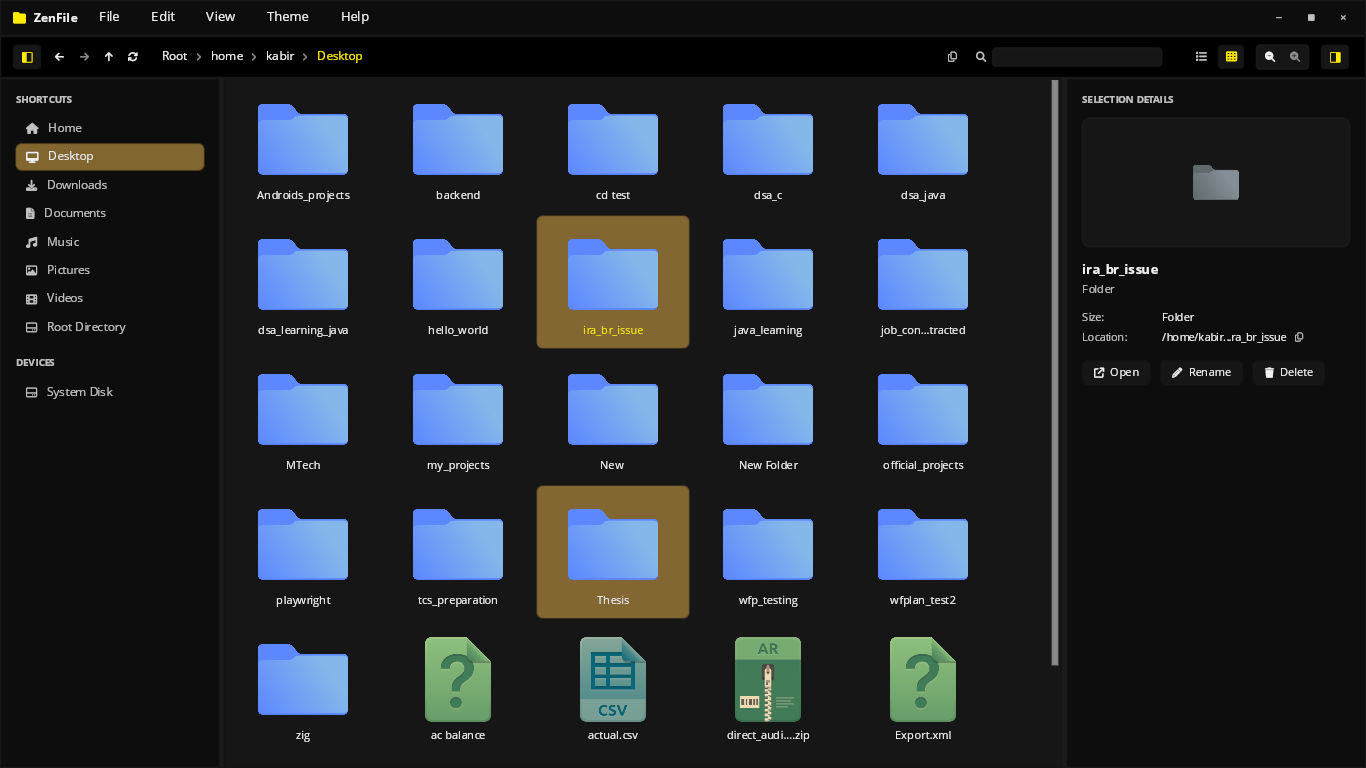Open Downloads shortcut in sidebar
The height and width of the screenshot is (768, 1366).
click(x=110, y=185)
